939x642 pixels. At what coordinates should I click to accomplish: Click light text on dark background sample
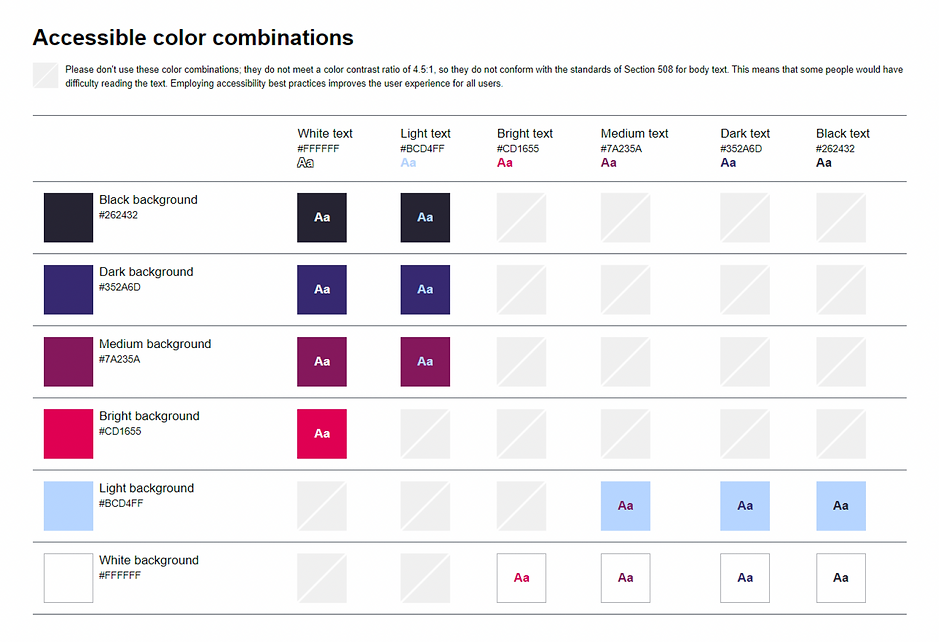425,289
